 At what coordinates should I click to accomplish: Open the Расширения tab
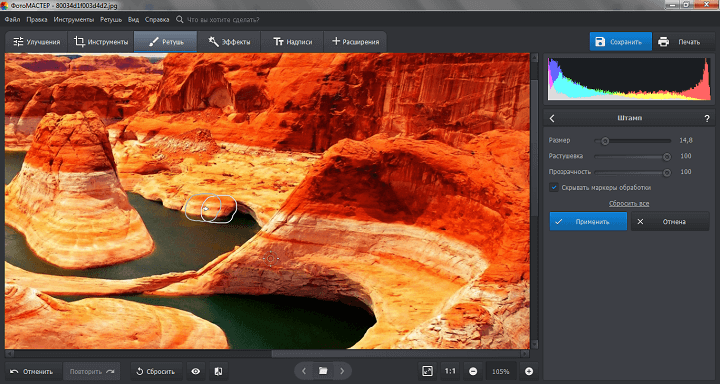pos(355,42)
